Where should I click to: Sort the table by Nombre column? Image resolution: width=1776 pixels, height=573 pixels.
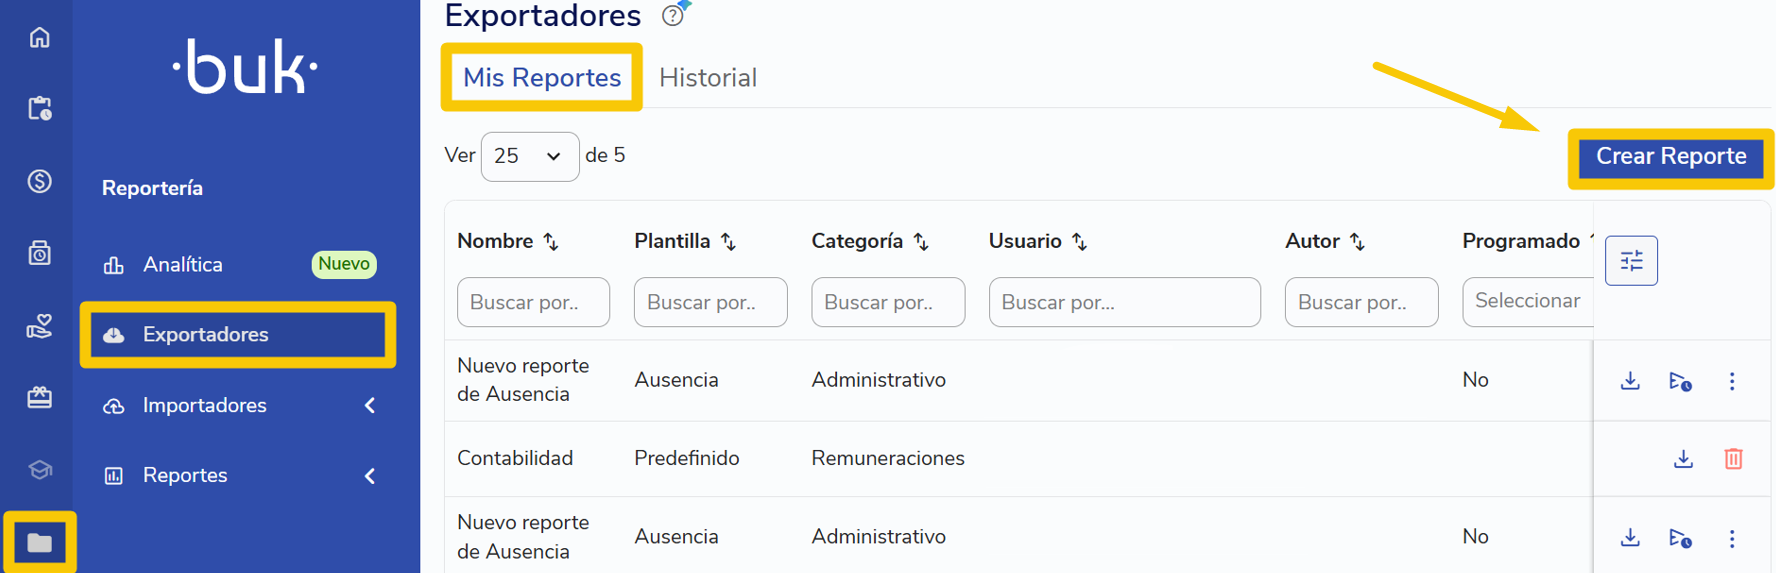552,241
